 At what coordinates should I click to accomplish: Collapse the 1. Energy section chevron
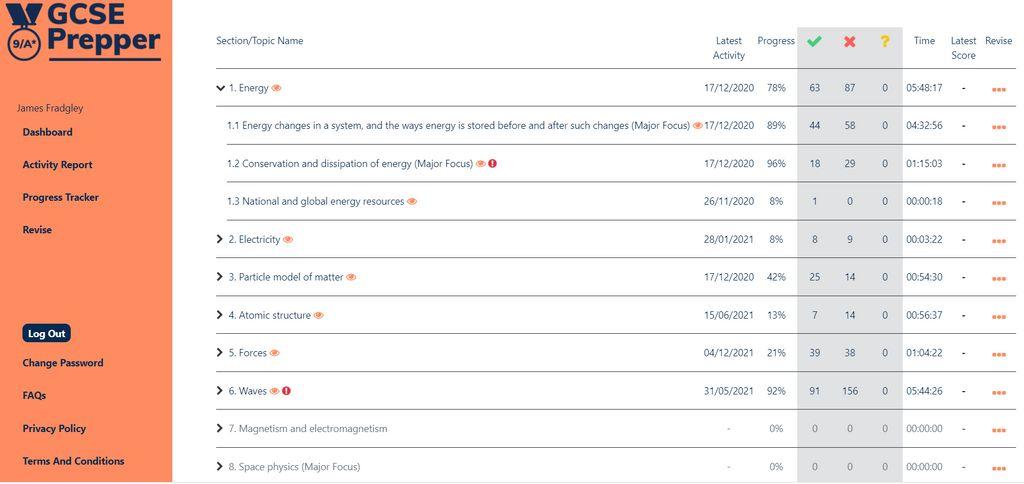pyautogui.click(x=220, y=88)
